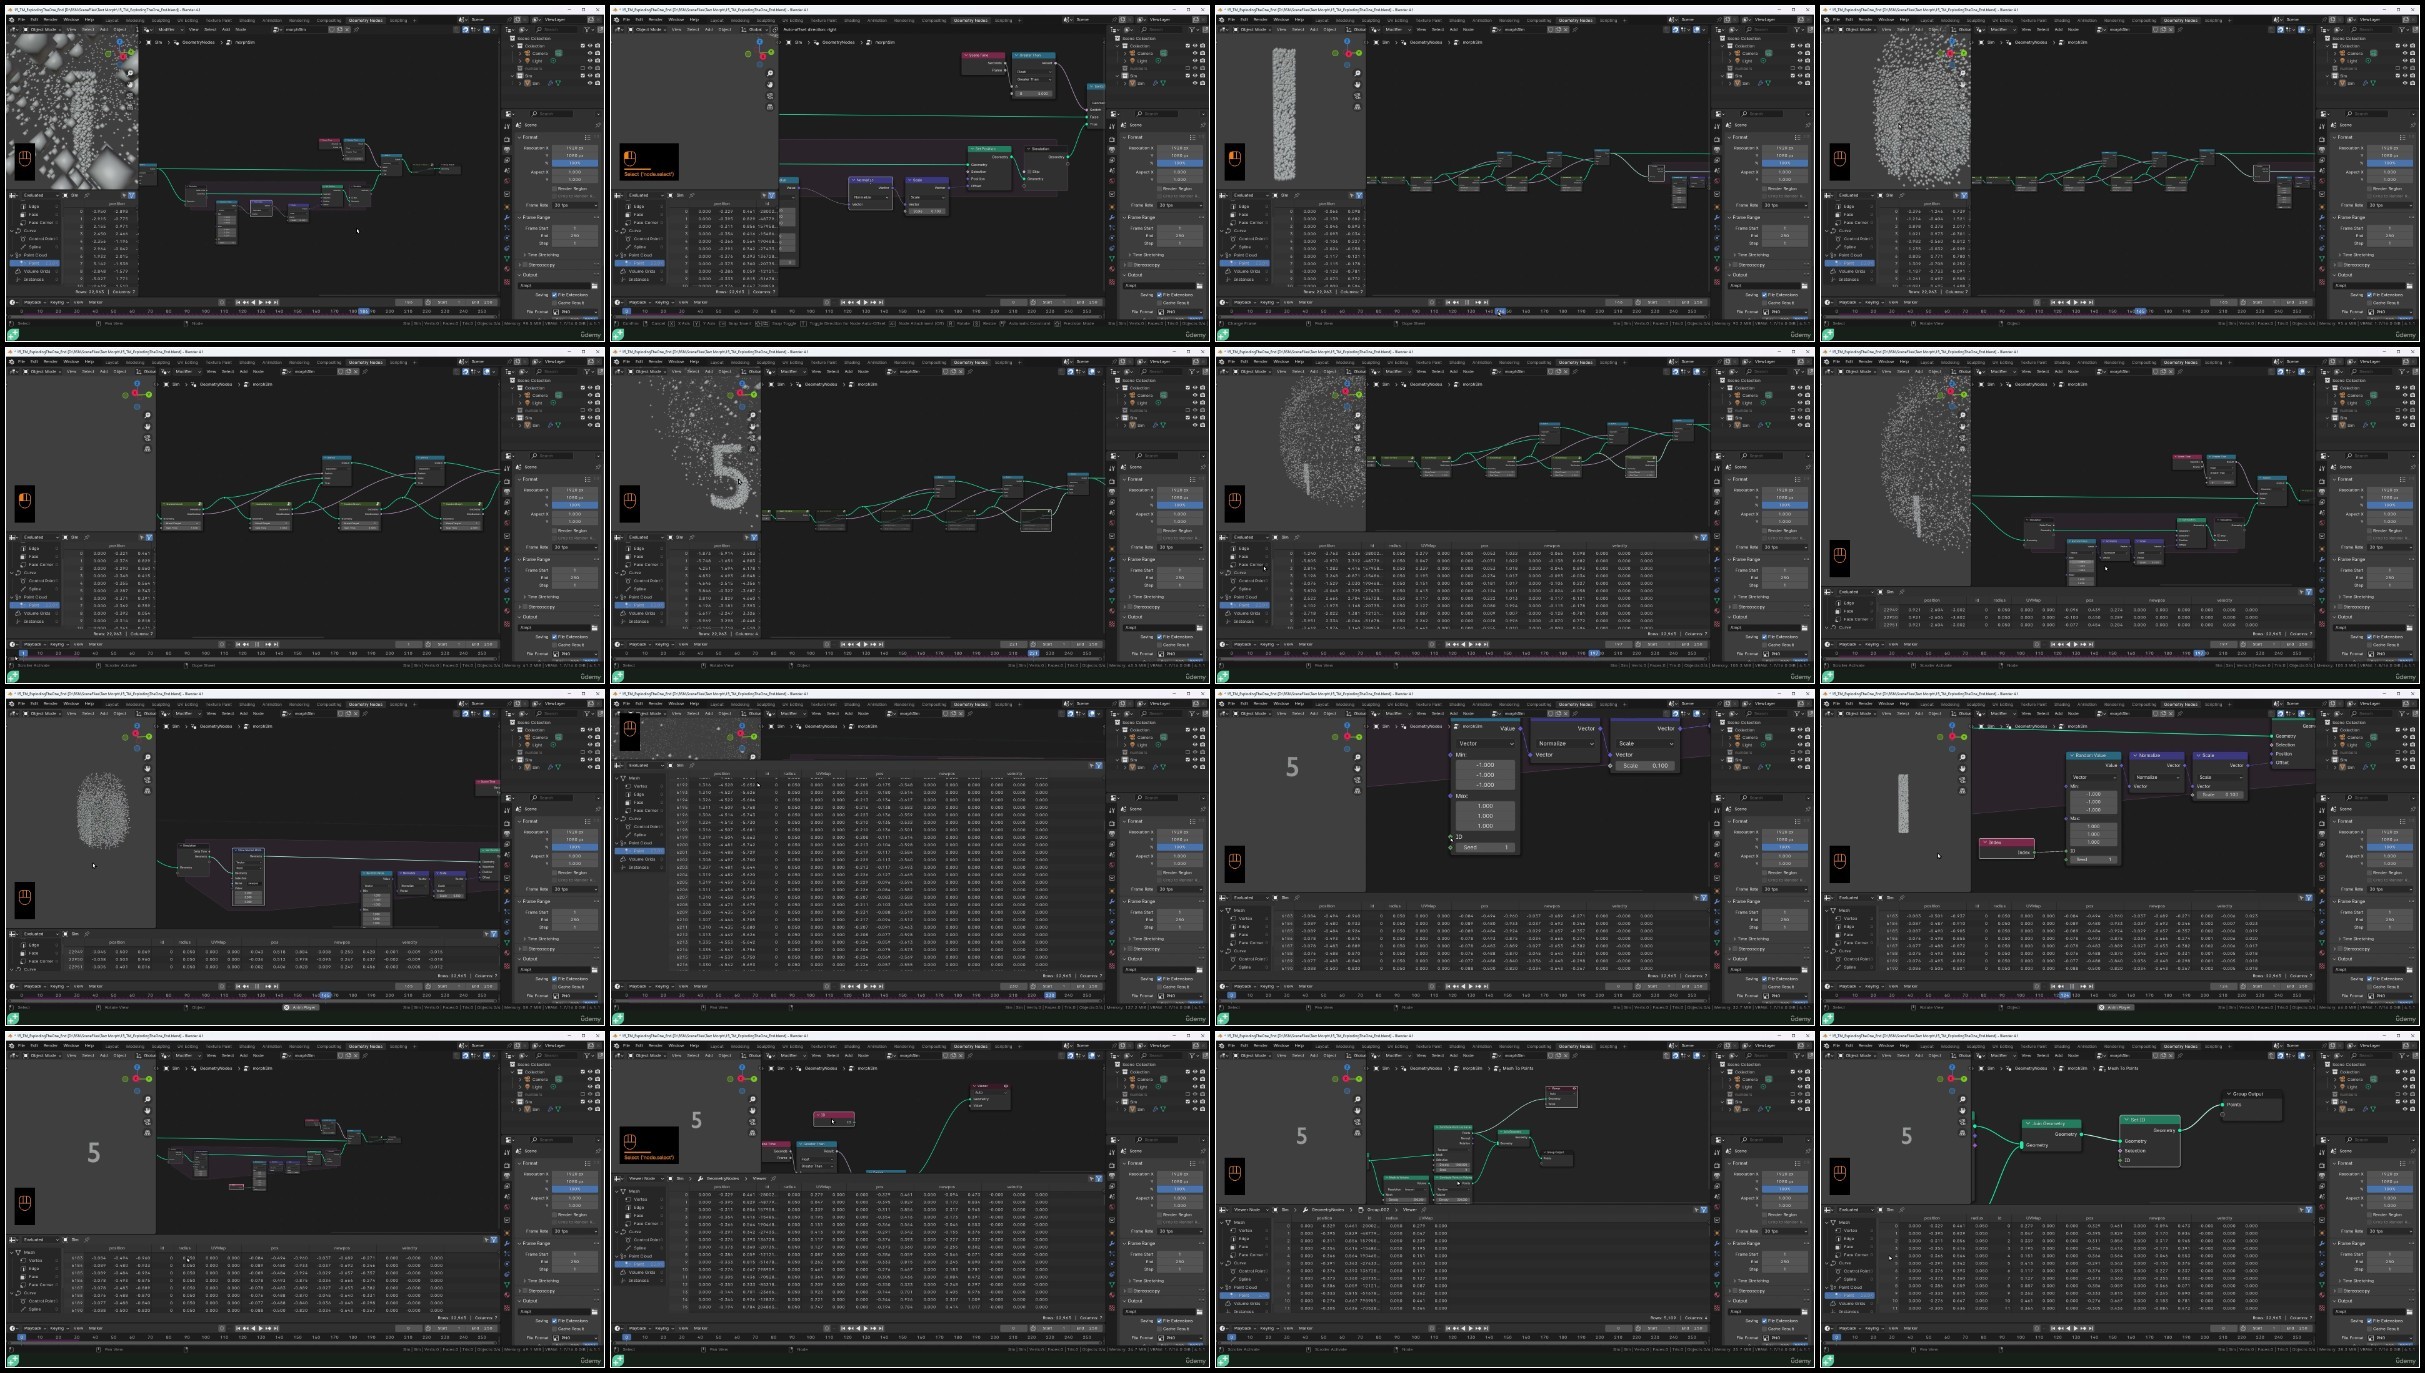Toggle Render Region checkbox in Join Geometry screenshot
The image size is (2425, 1373).
(x=2369, y=1215)
